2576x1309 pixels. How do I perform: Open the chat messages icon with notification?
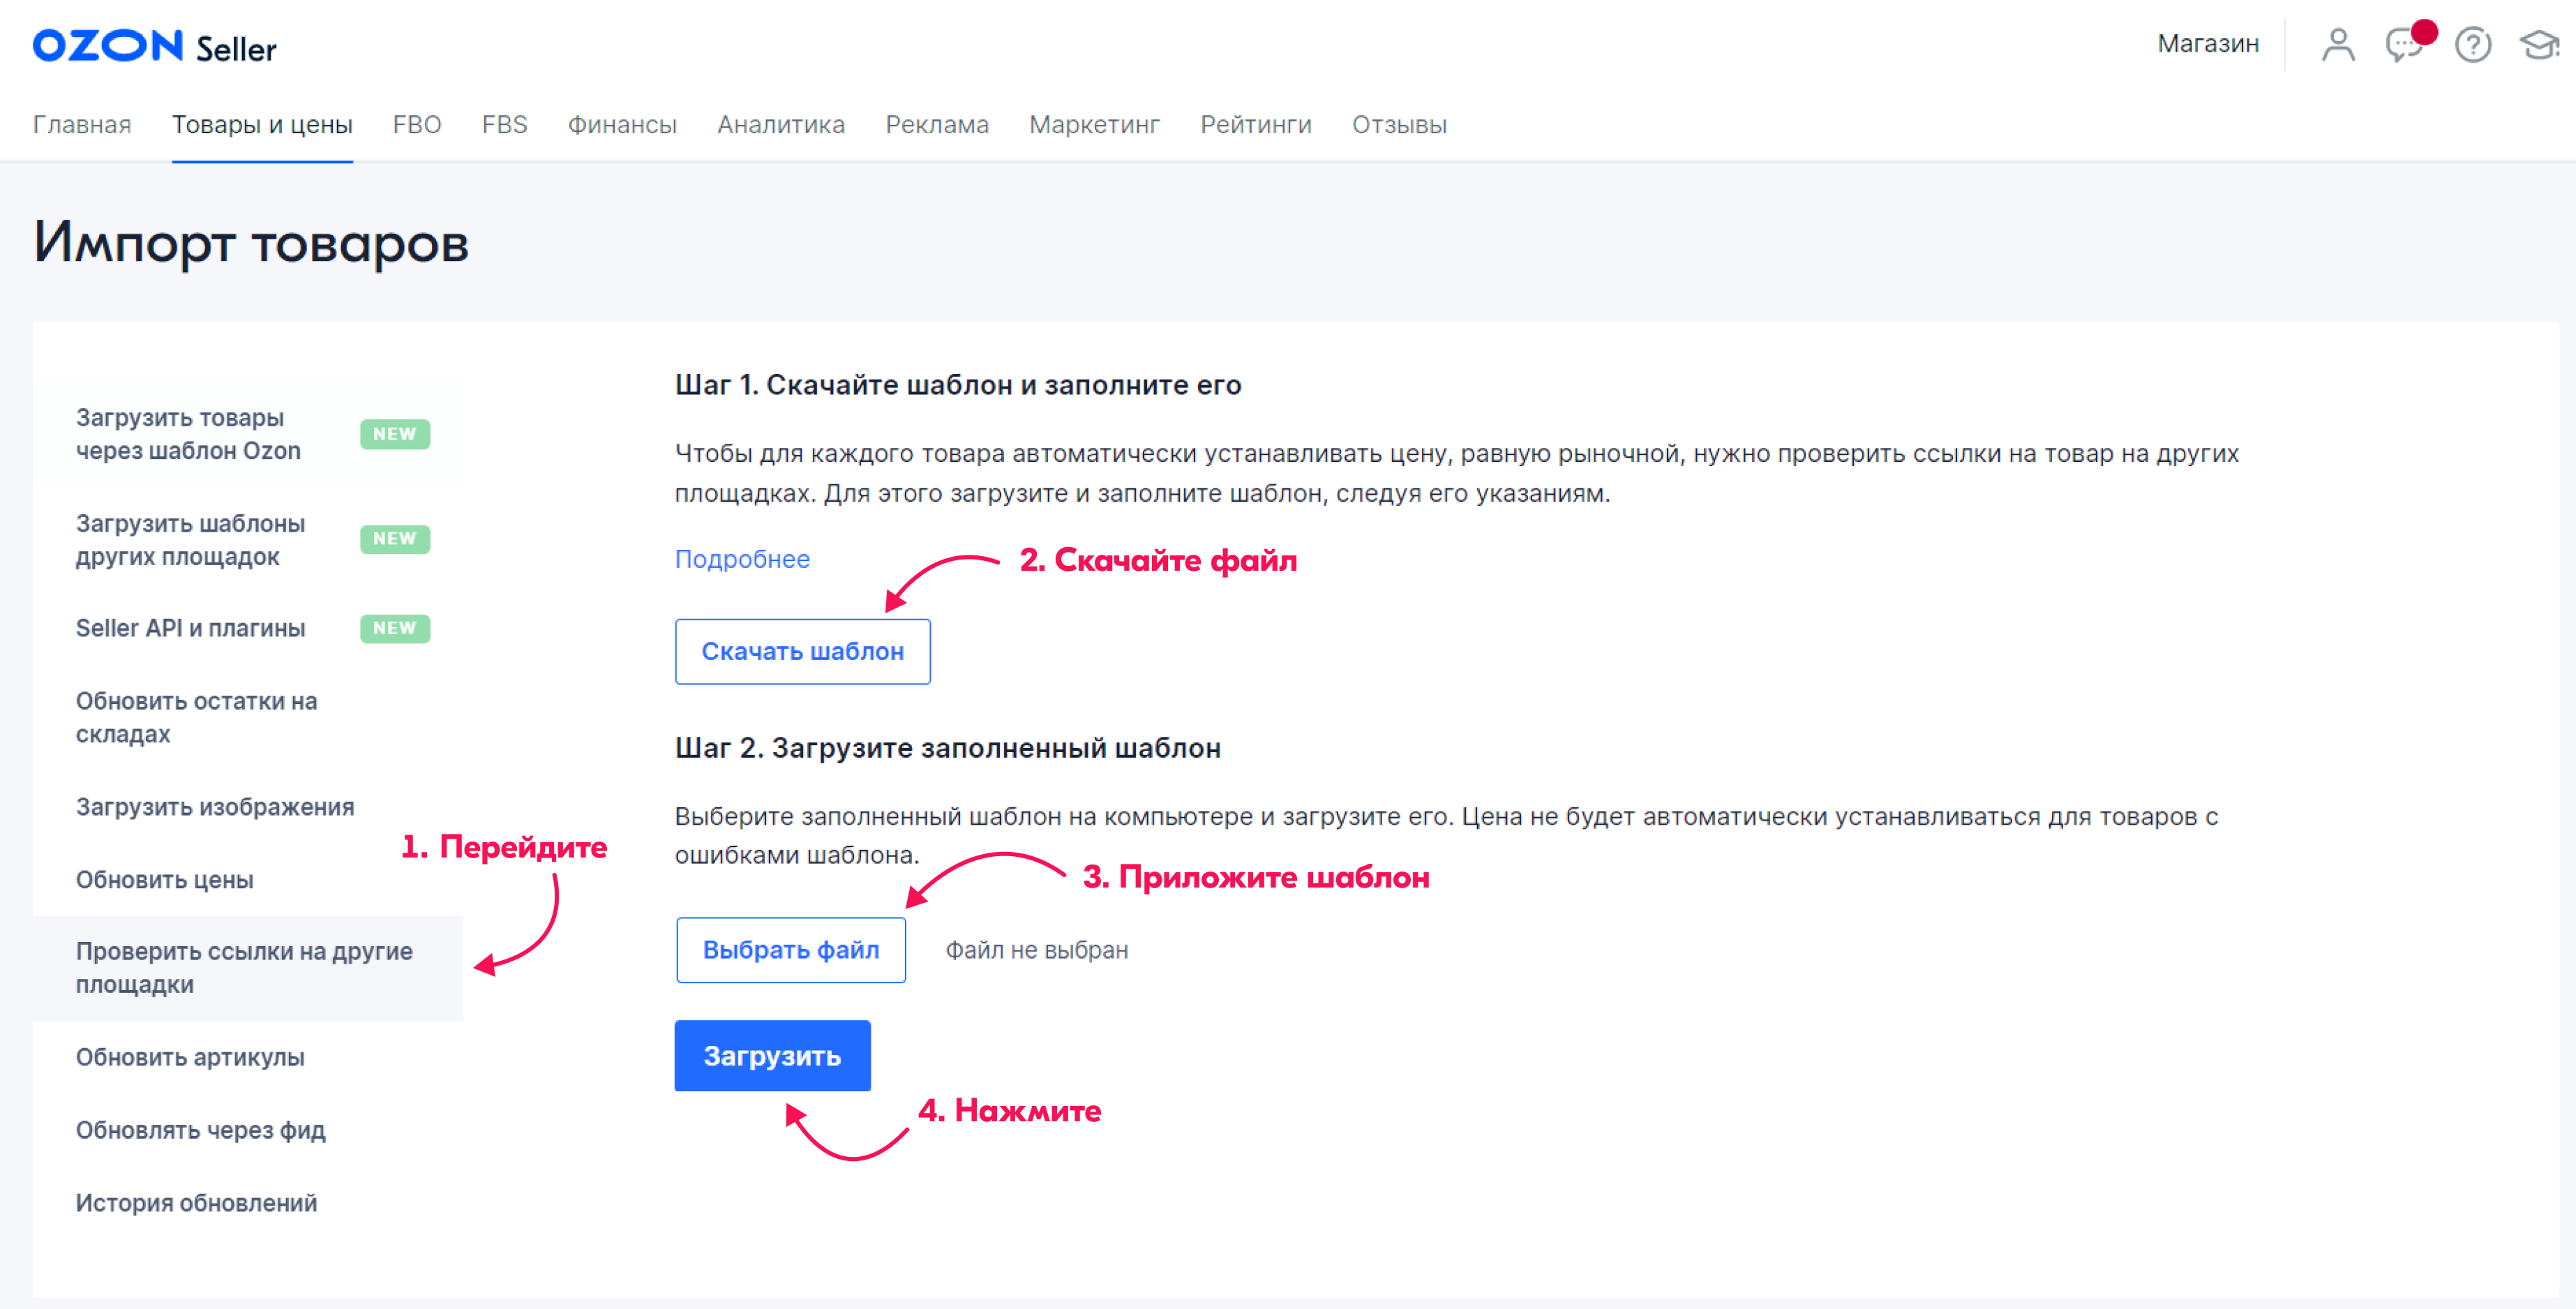point(2404,45)
